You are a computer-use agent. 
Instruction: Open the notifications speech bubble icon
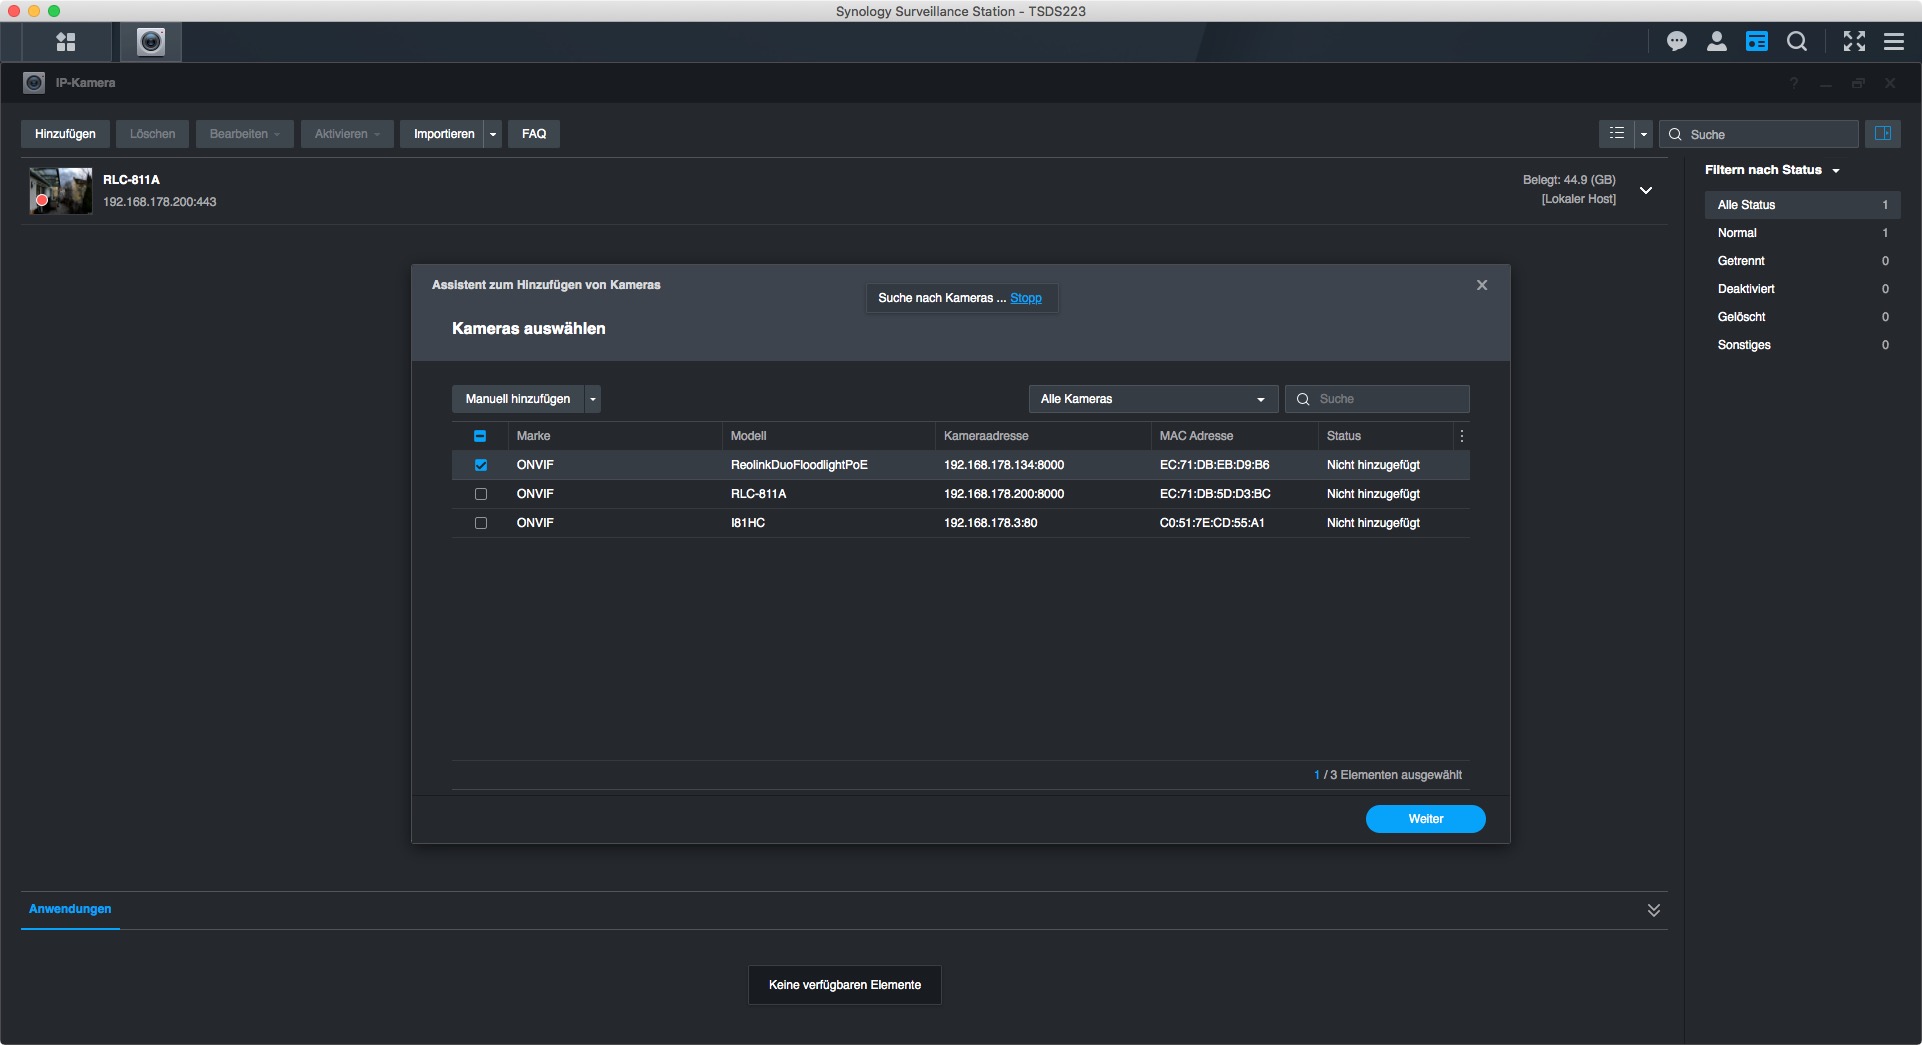(1677, 42)
